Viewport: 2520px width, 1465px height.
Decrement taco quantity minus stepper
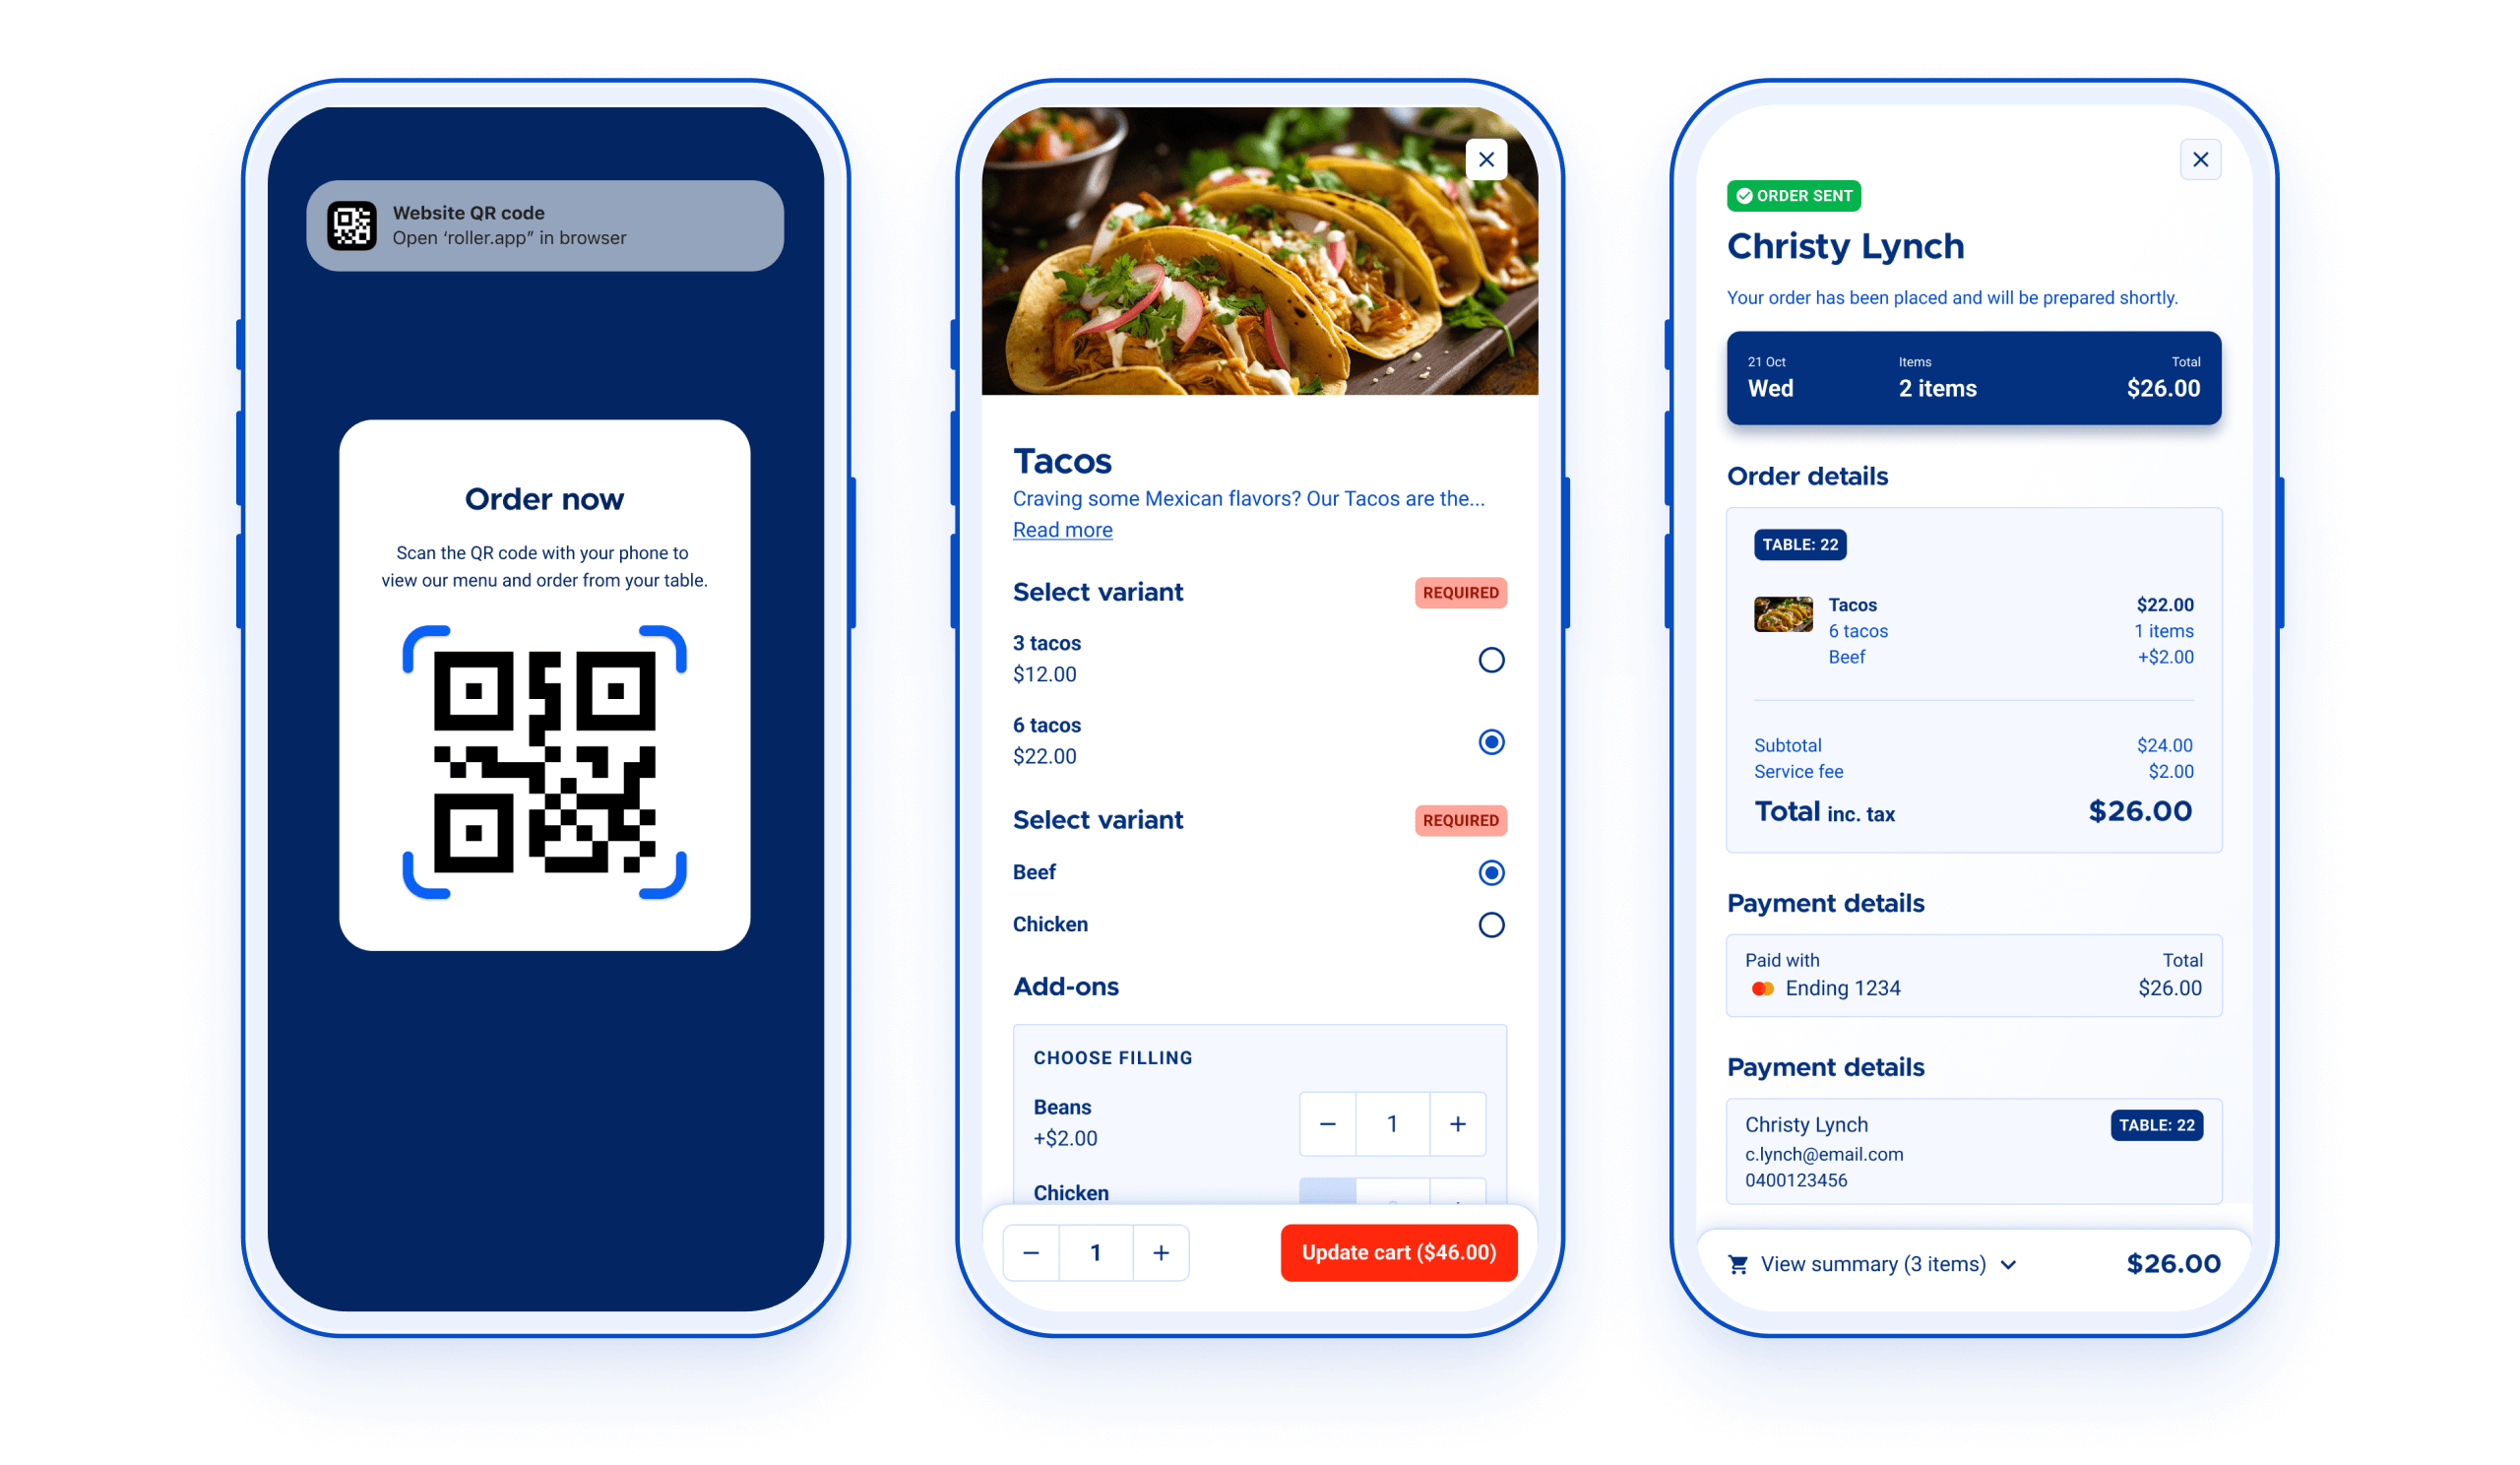1030,1250
